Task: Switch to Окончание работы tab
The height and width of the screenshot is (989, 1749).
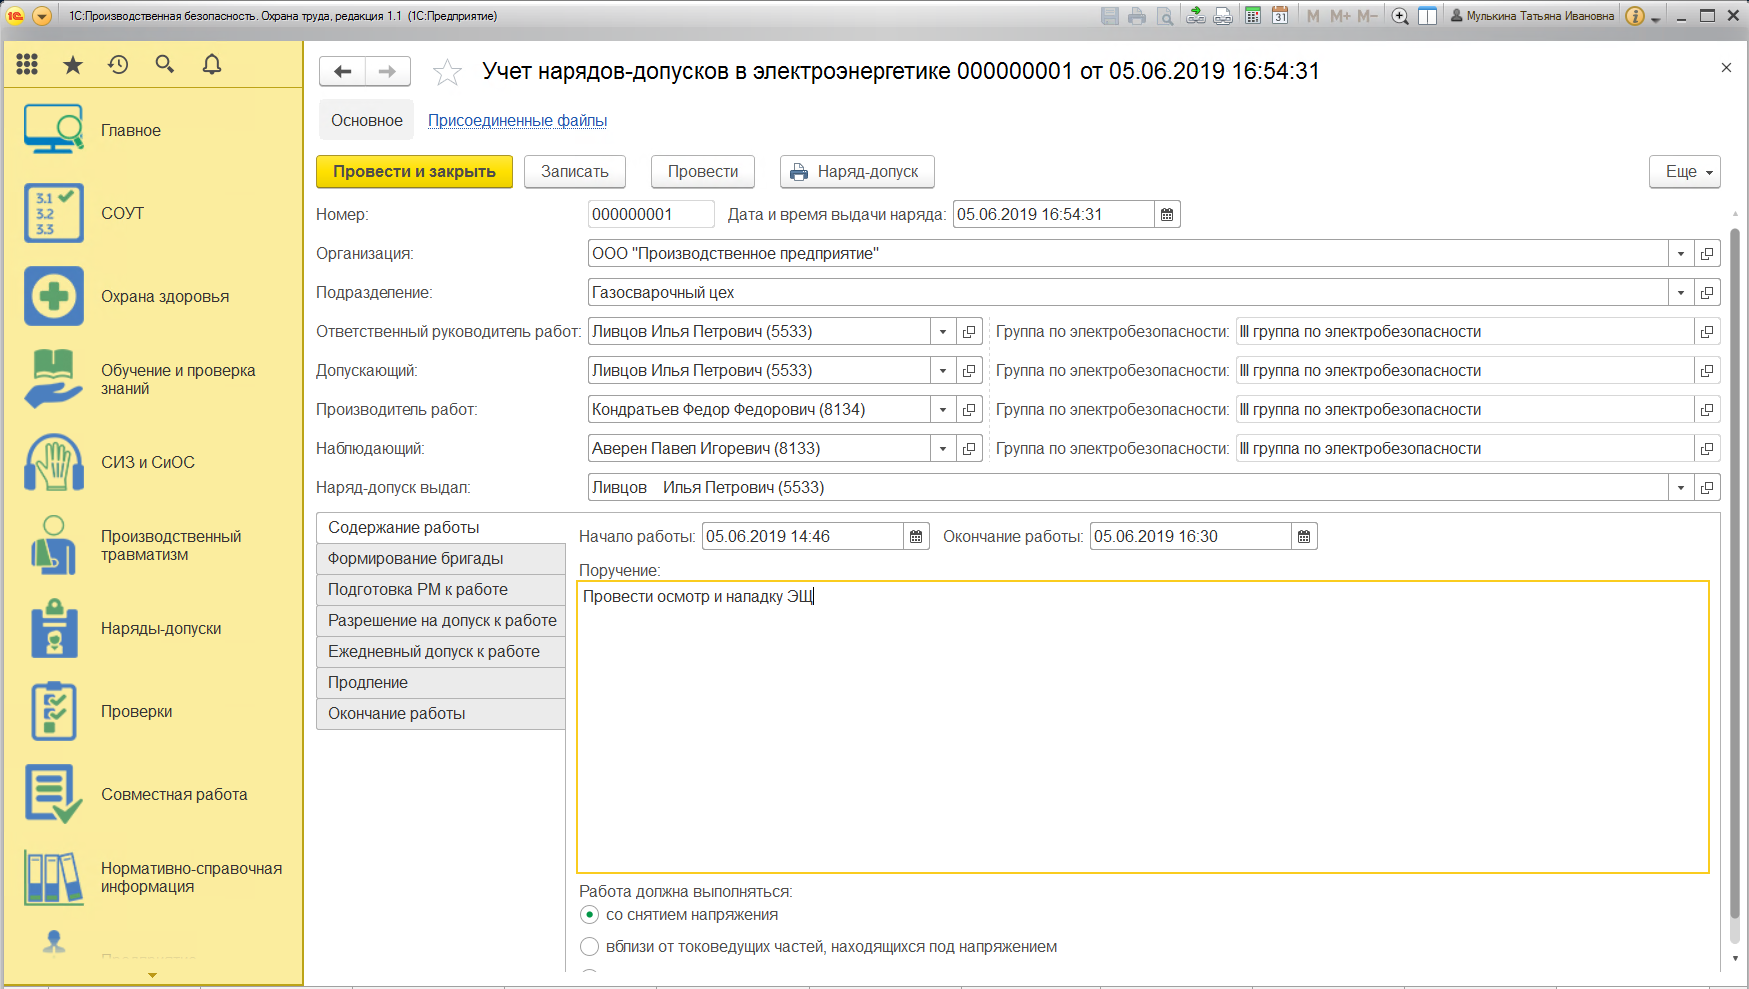Action: tap(441, 714)
